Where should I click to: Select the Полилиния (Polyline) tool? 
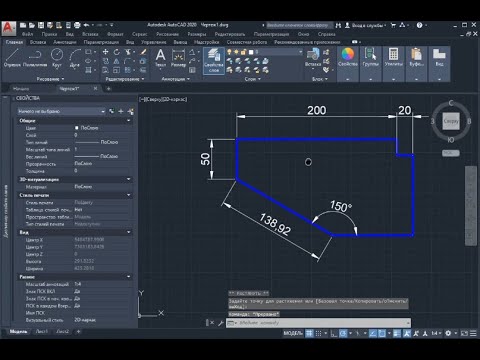[35, 58]
